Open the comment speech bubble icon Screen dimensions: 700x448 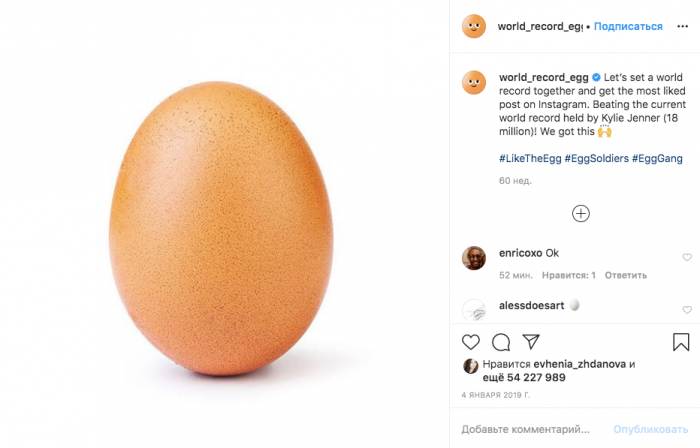pyautogui.click(x=501, y=342)
